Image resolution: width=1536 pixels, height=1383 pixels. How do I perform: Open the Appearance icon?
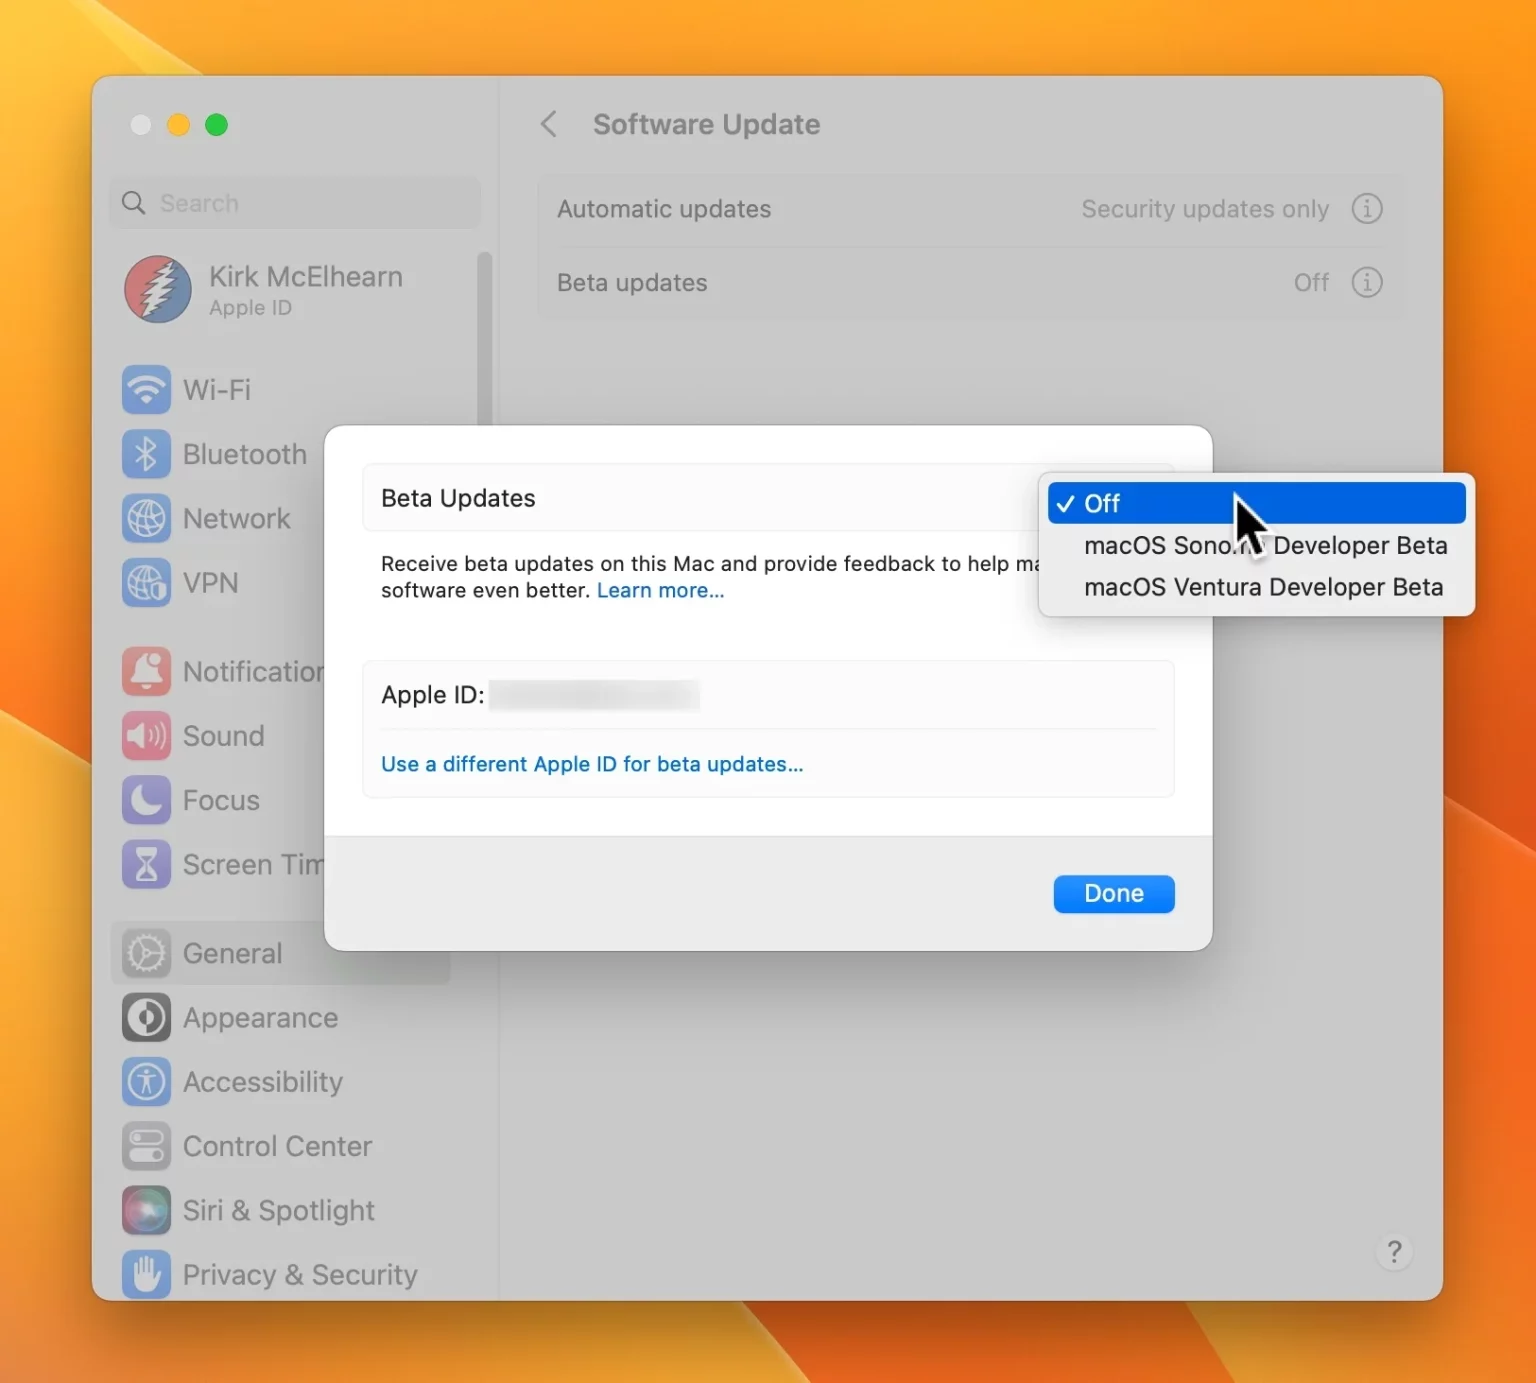146,1018
